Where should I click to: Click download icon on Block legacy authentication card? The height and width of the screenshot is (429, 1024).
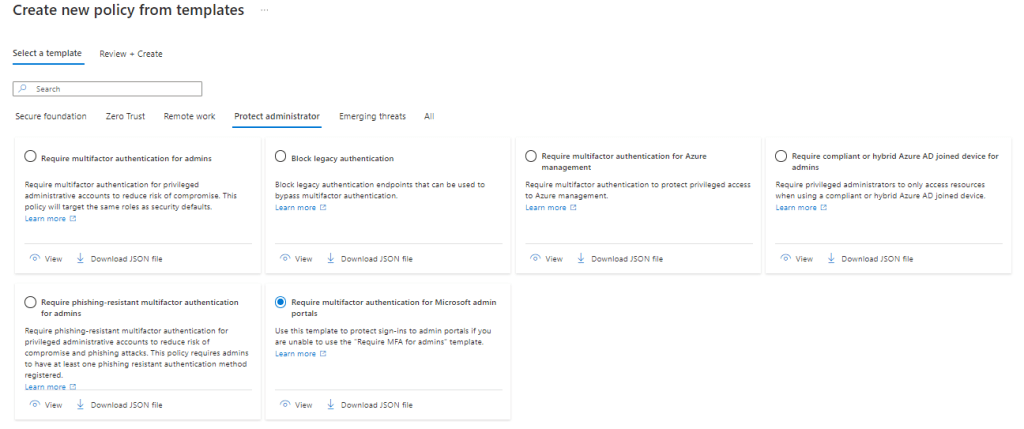331,259
